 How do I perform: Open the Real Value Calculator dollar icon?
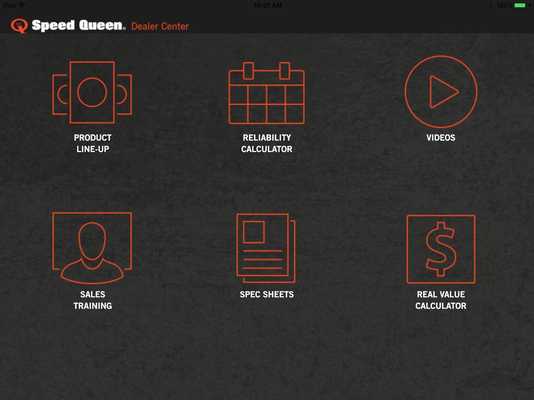coord(441,249)
